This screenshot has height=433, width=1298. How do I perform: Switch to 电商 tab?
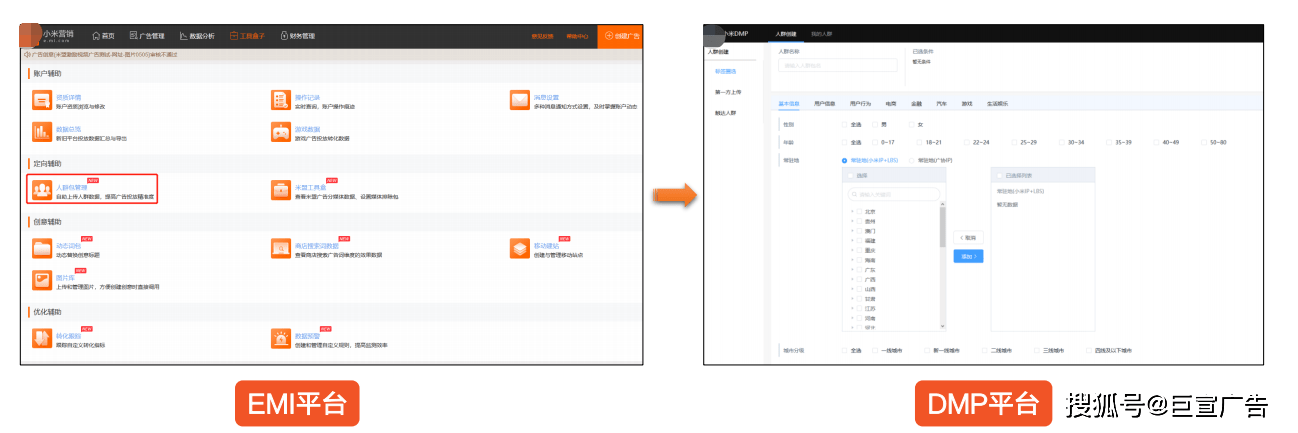pyautogui.click(x=891, y=103)
